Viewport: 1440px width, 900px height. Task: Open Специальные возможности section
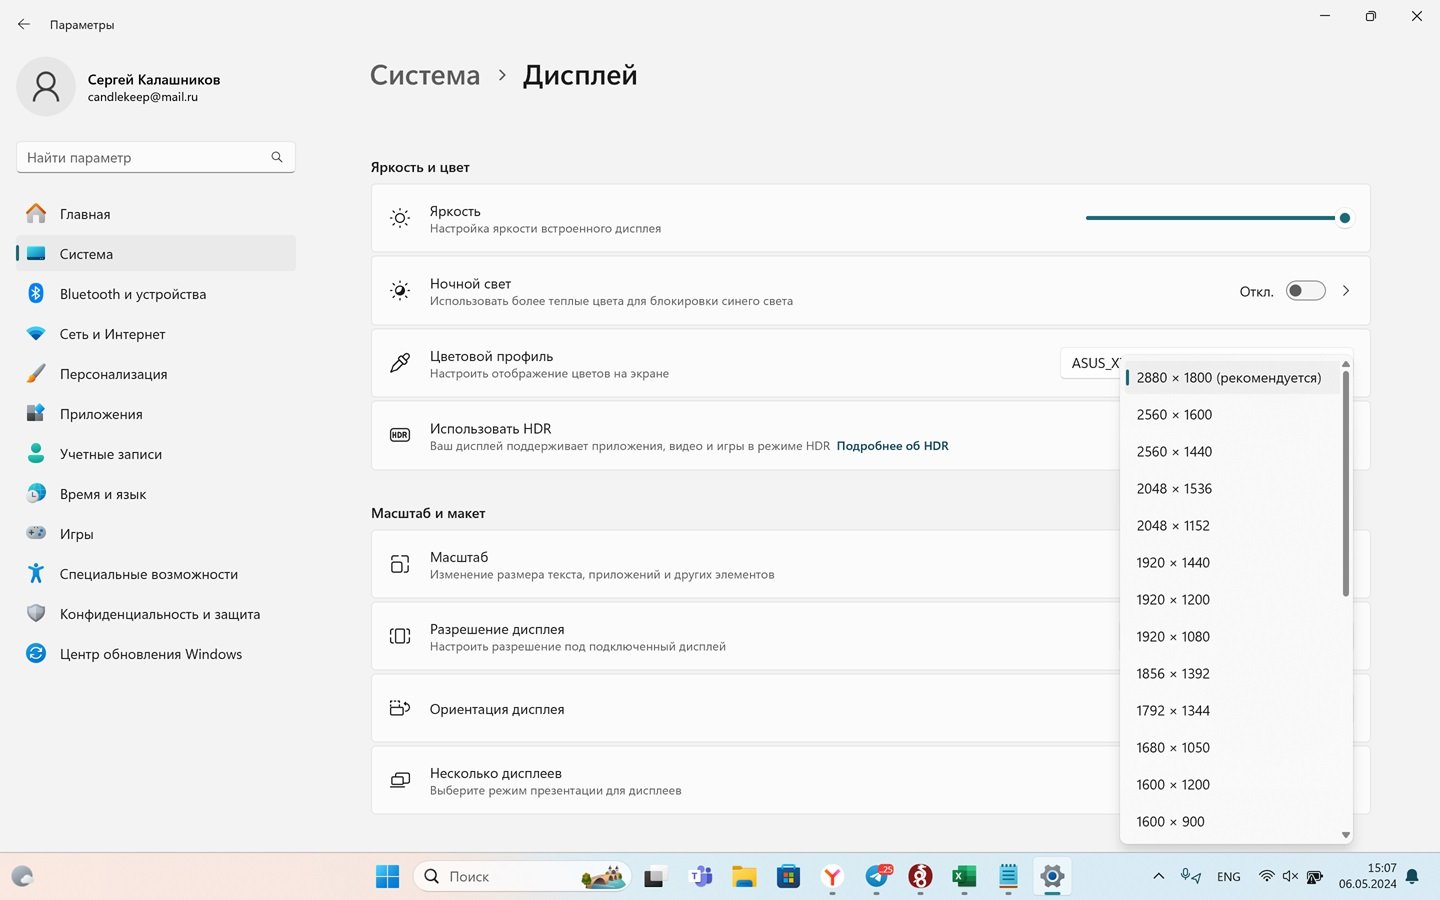pyautogui.click(x=156, y=574)
